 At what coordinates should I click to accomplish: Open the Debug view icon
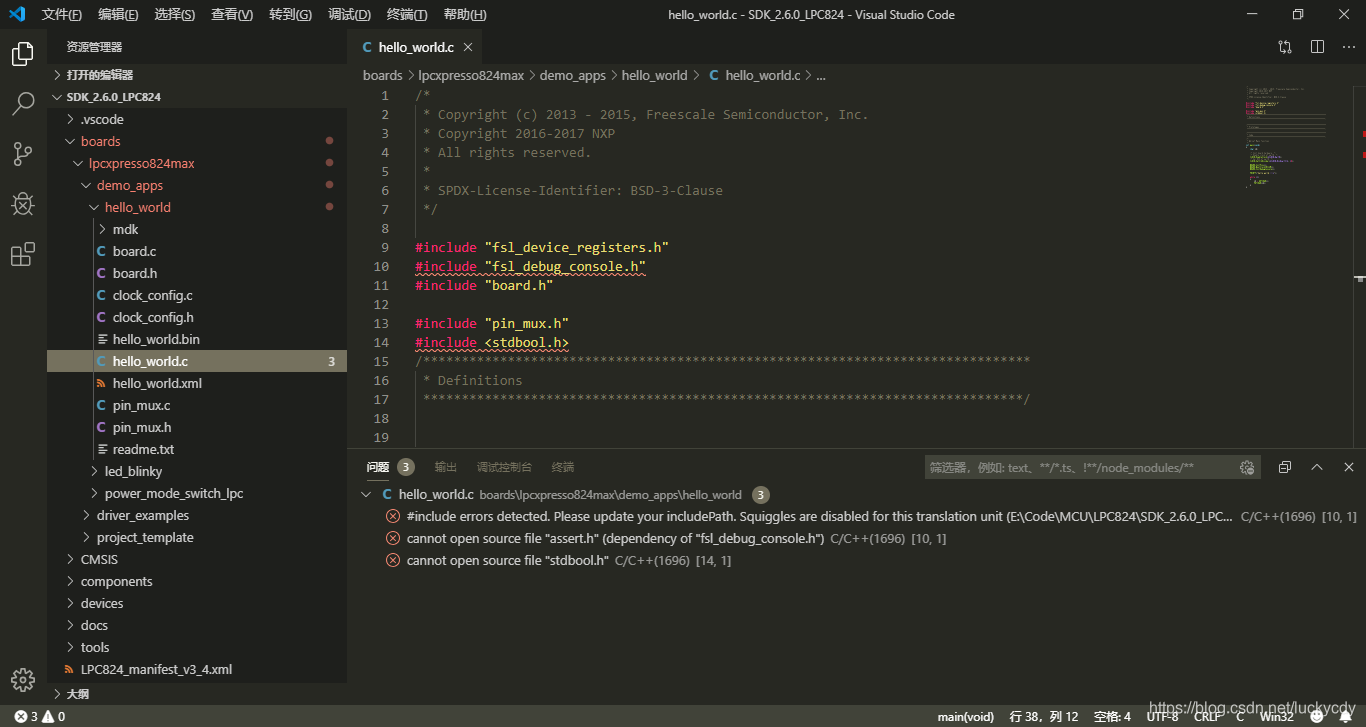[x=23, y=204]
